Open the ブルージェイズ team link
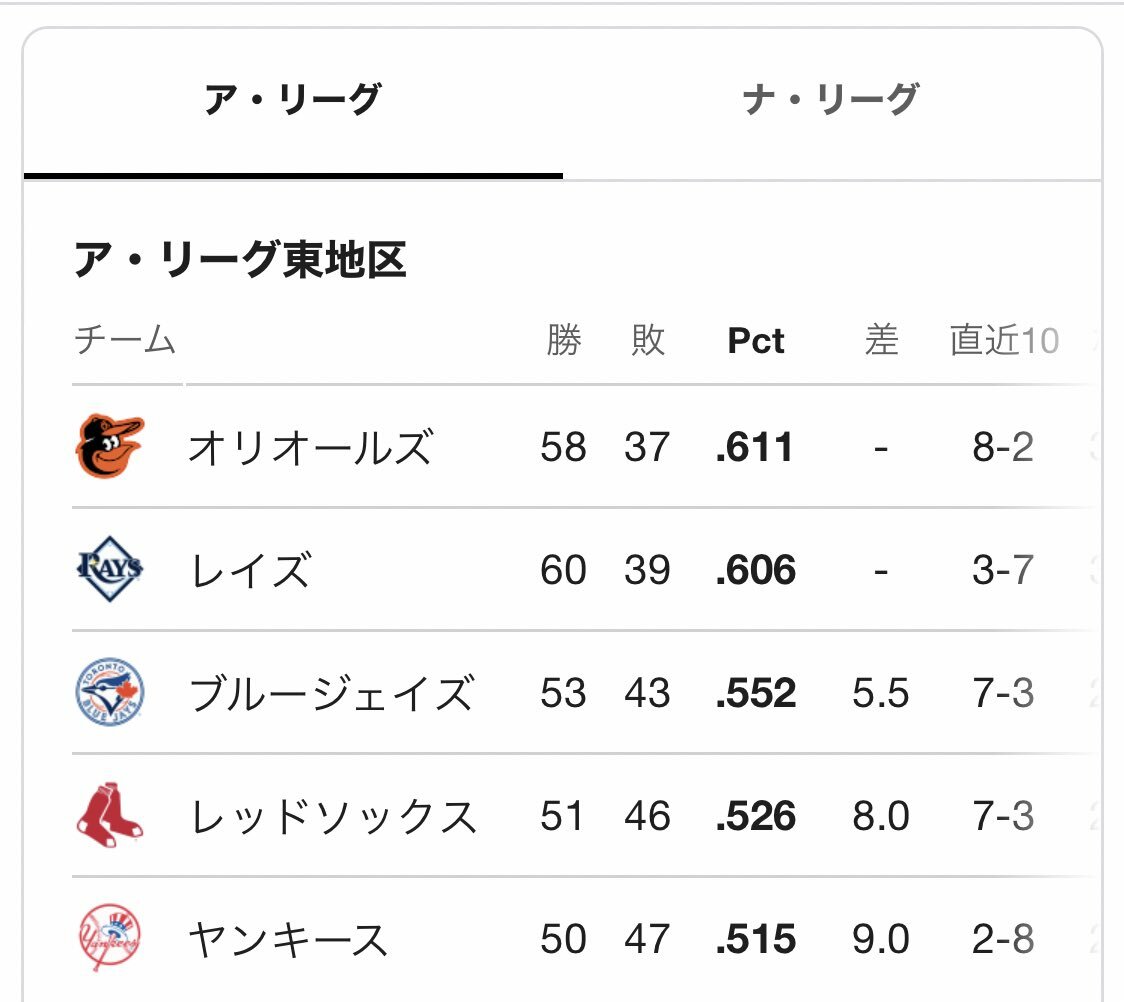Viewport: 1124px width, 1002px height. pyautogui.click(x=331, y=693)
